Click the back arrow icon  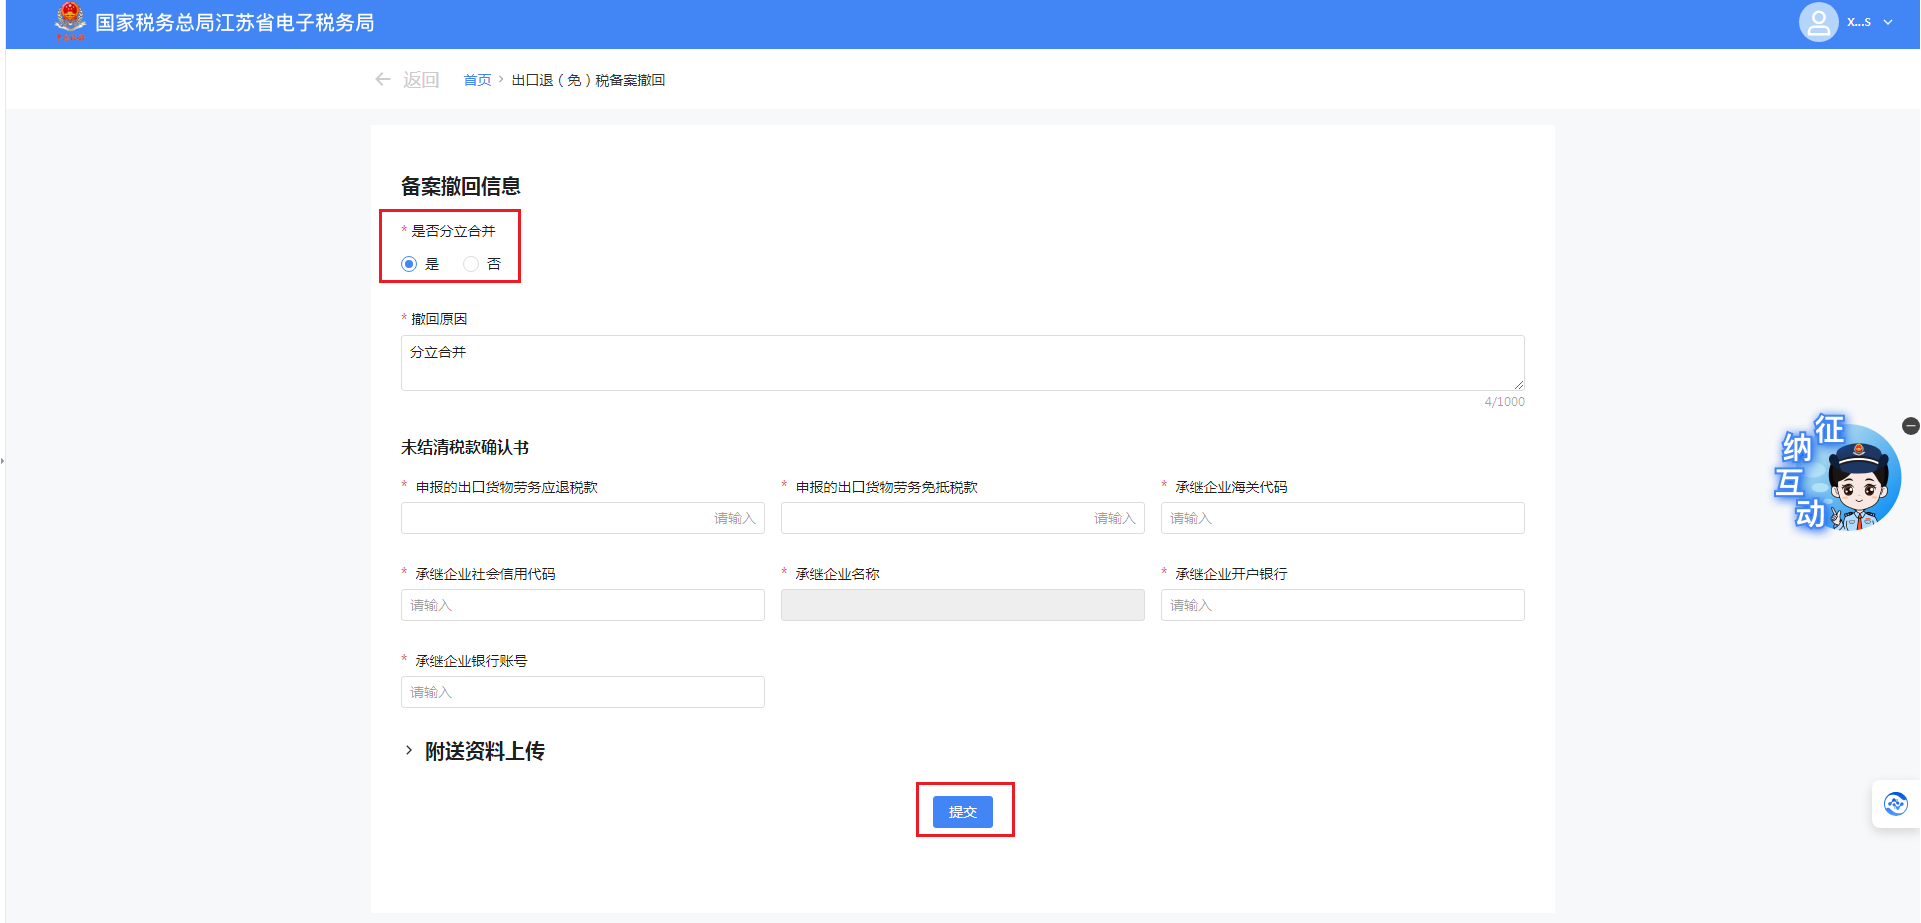coord(383,79)
